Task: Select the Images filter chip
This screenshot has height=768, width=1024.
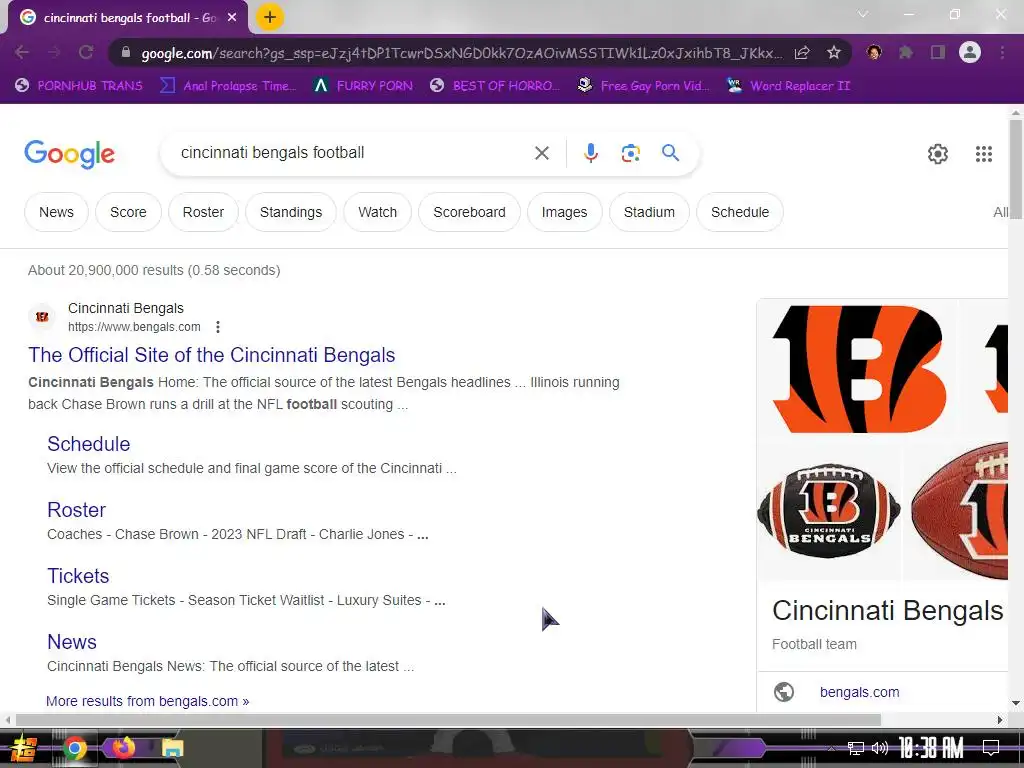Action: (564, 212)
